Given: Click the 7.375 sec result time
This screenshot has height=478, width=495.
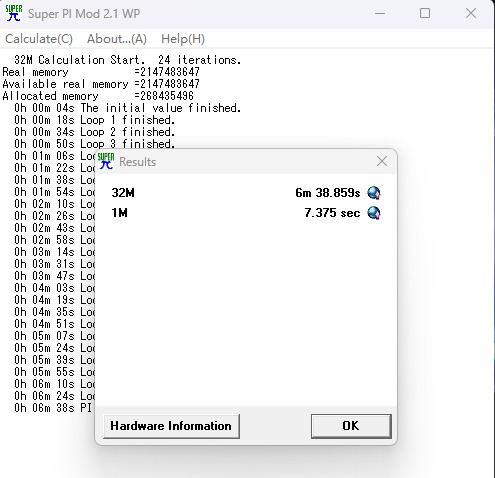Looking at the screenshot, I should (332, 213).
